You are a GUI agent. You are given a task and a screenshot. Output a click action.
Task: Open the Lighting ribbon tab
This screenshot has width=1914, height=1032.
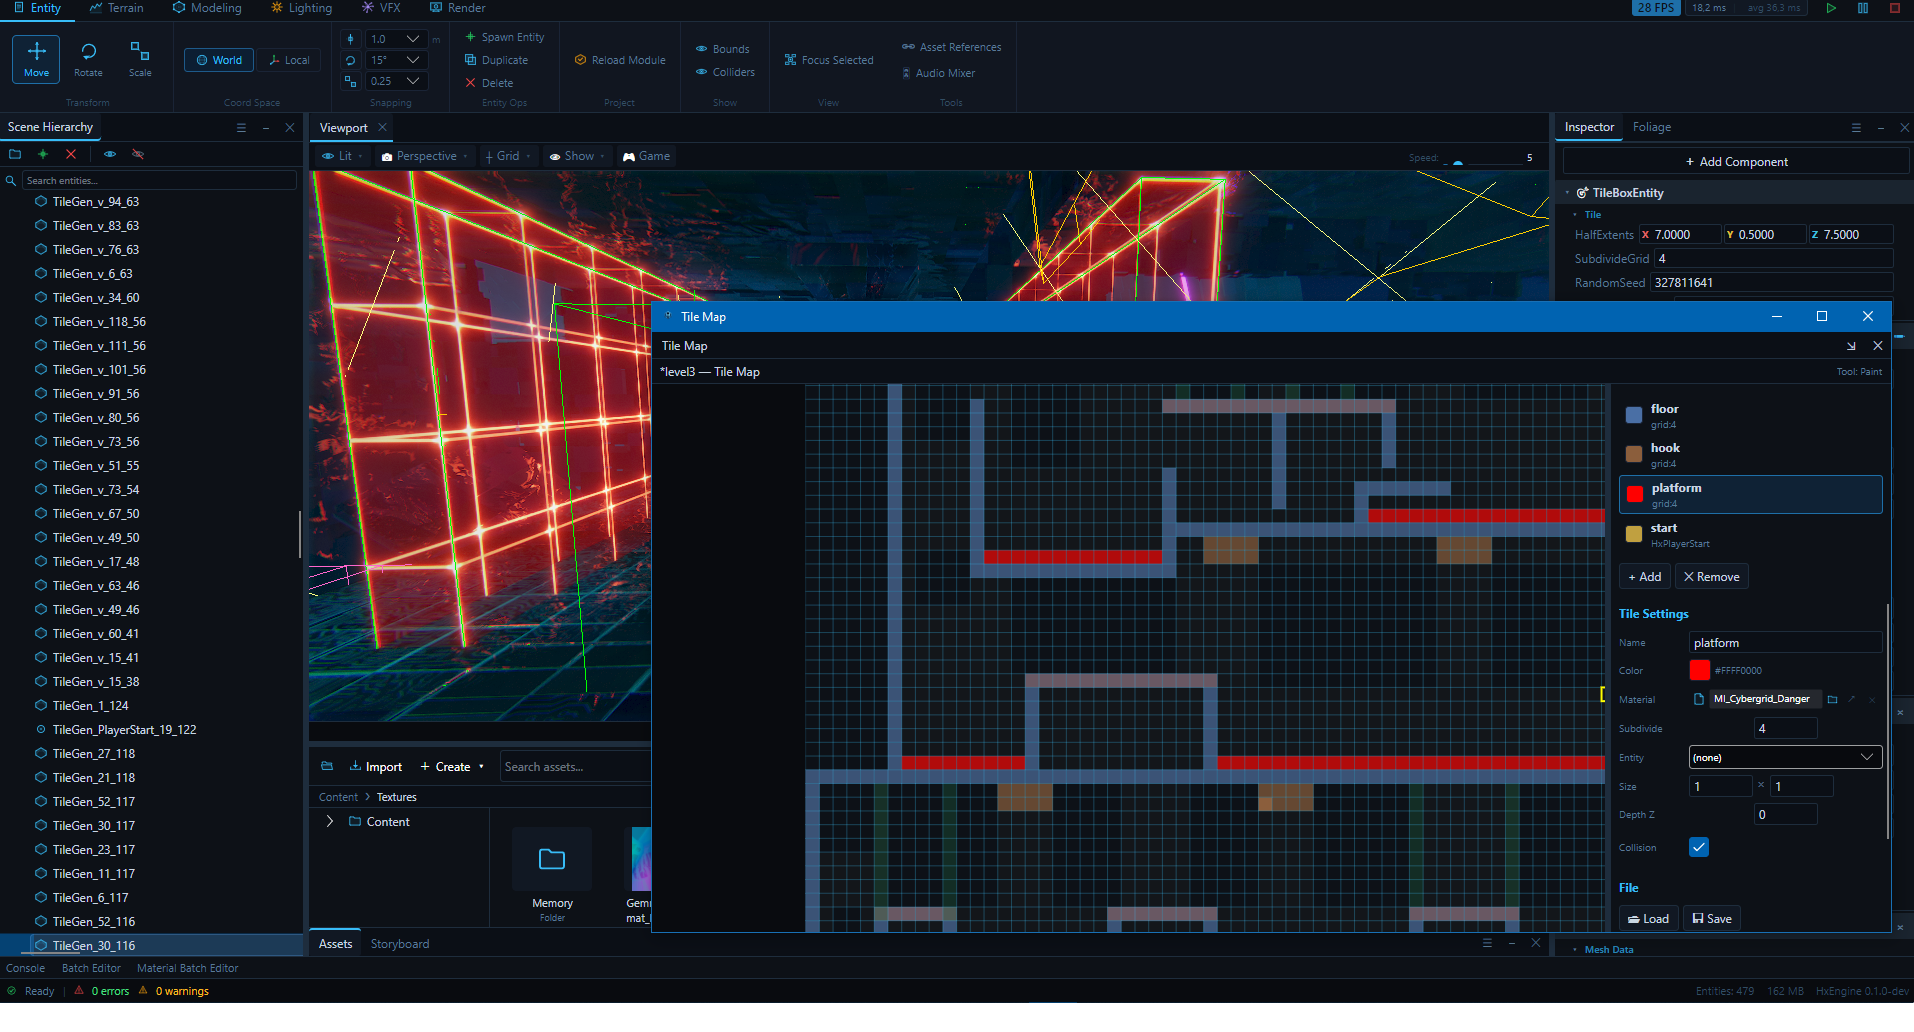[x=301, y=8]
